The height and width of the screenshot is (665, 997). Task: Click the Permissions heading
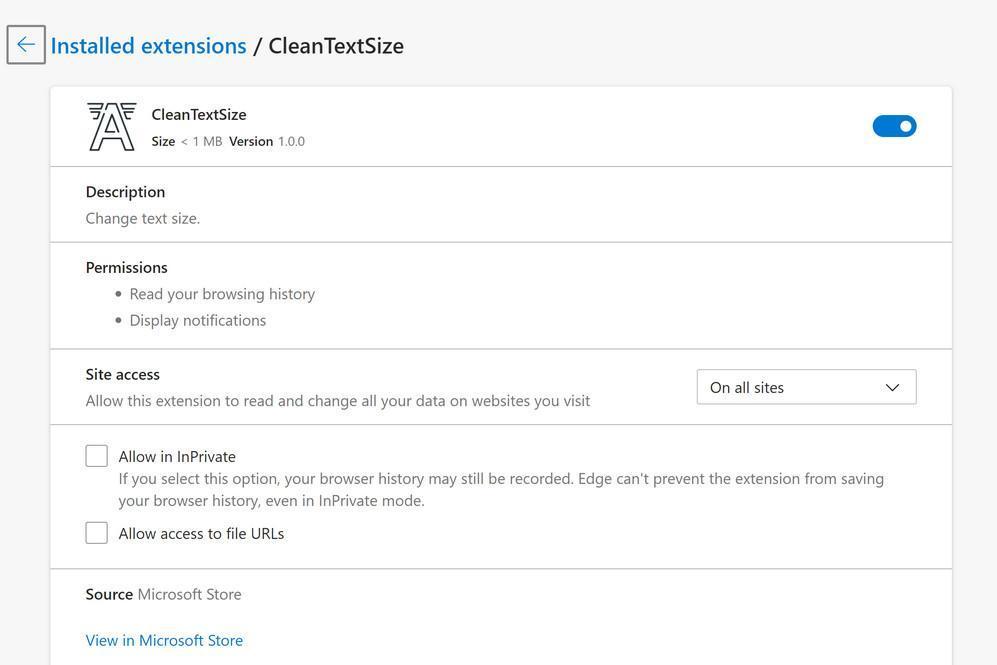[x=126, y=268]
